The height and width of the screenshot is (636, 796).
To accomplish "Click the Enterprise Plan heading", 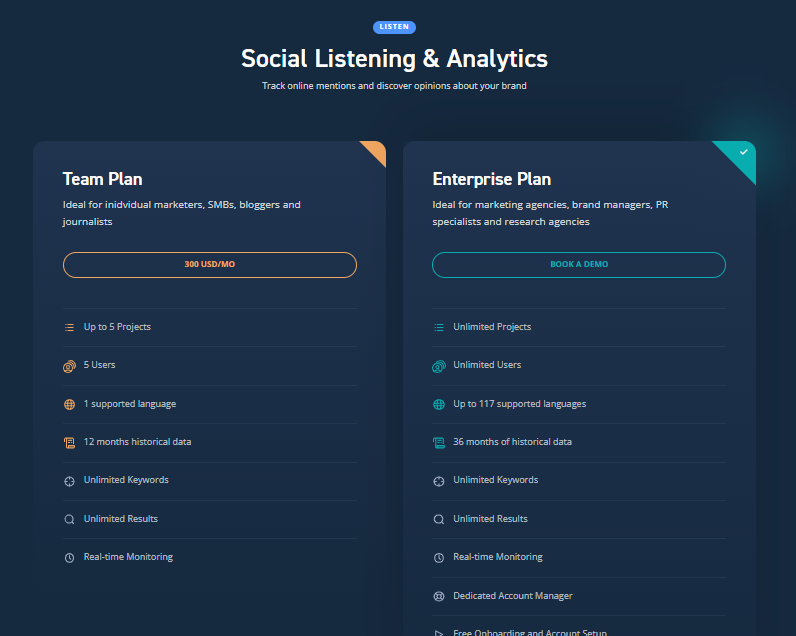I will 492,179.
